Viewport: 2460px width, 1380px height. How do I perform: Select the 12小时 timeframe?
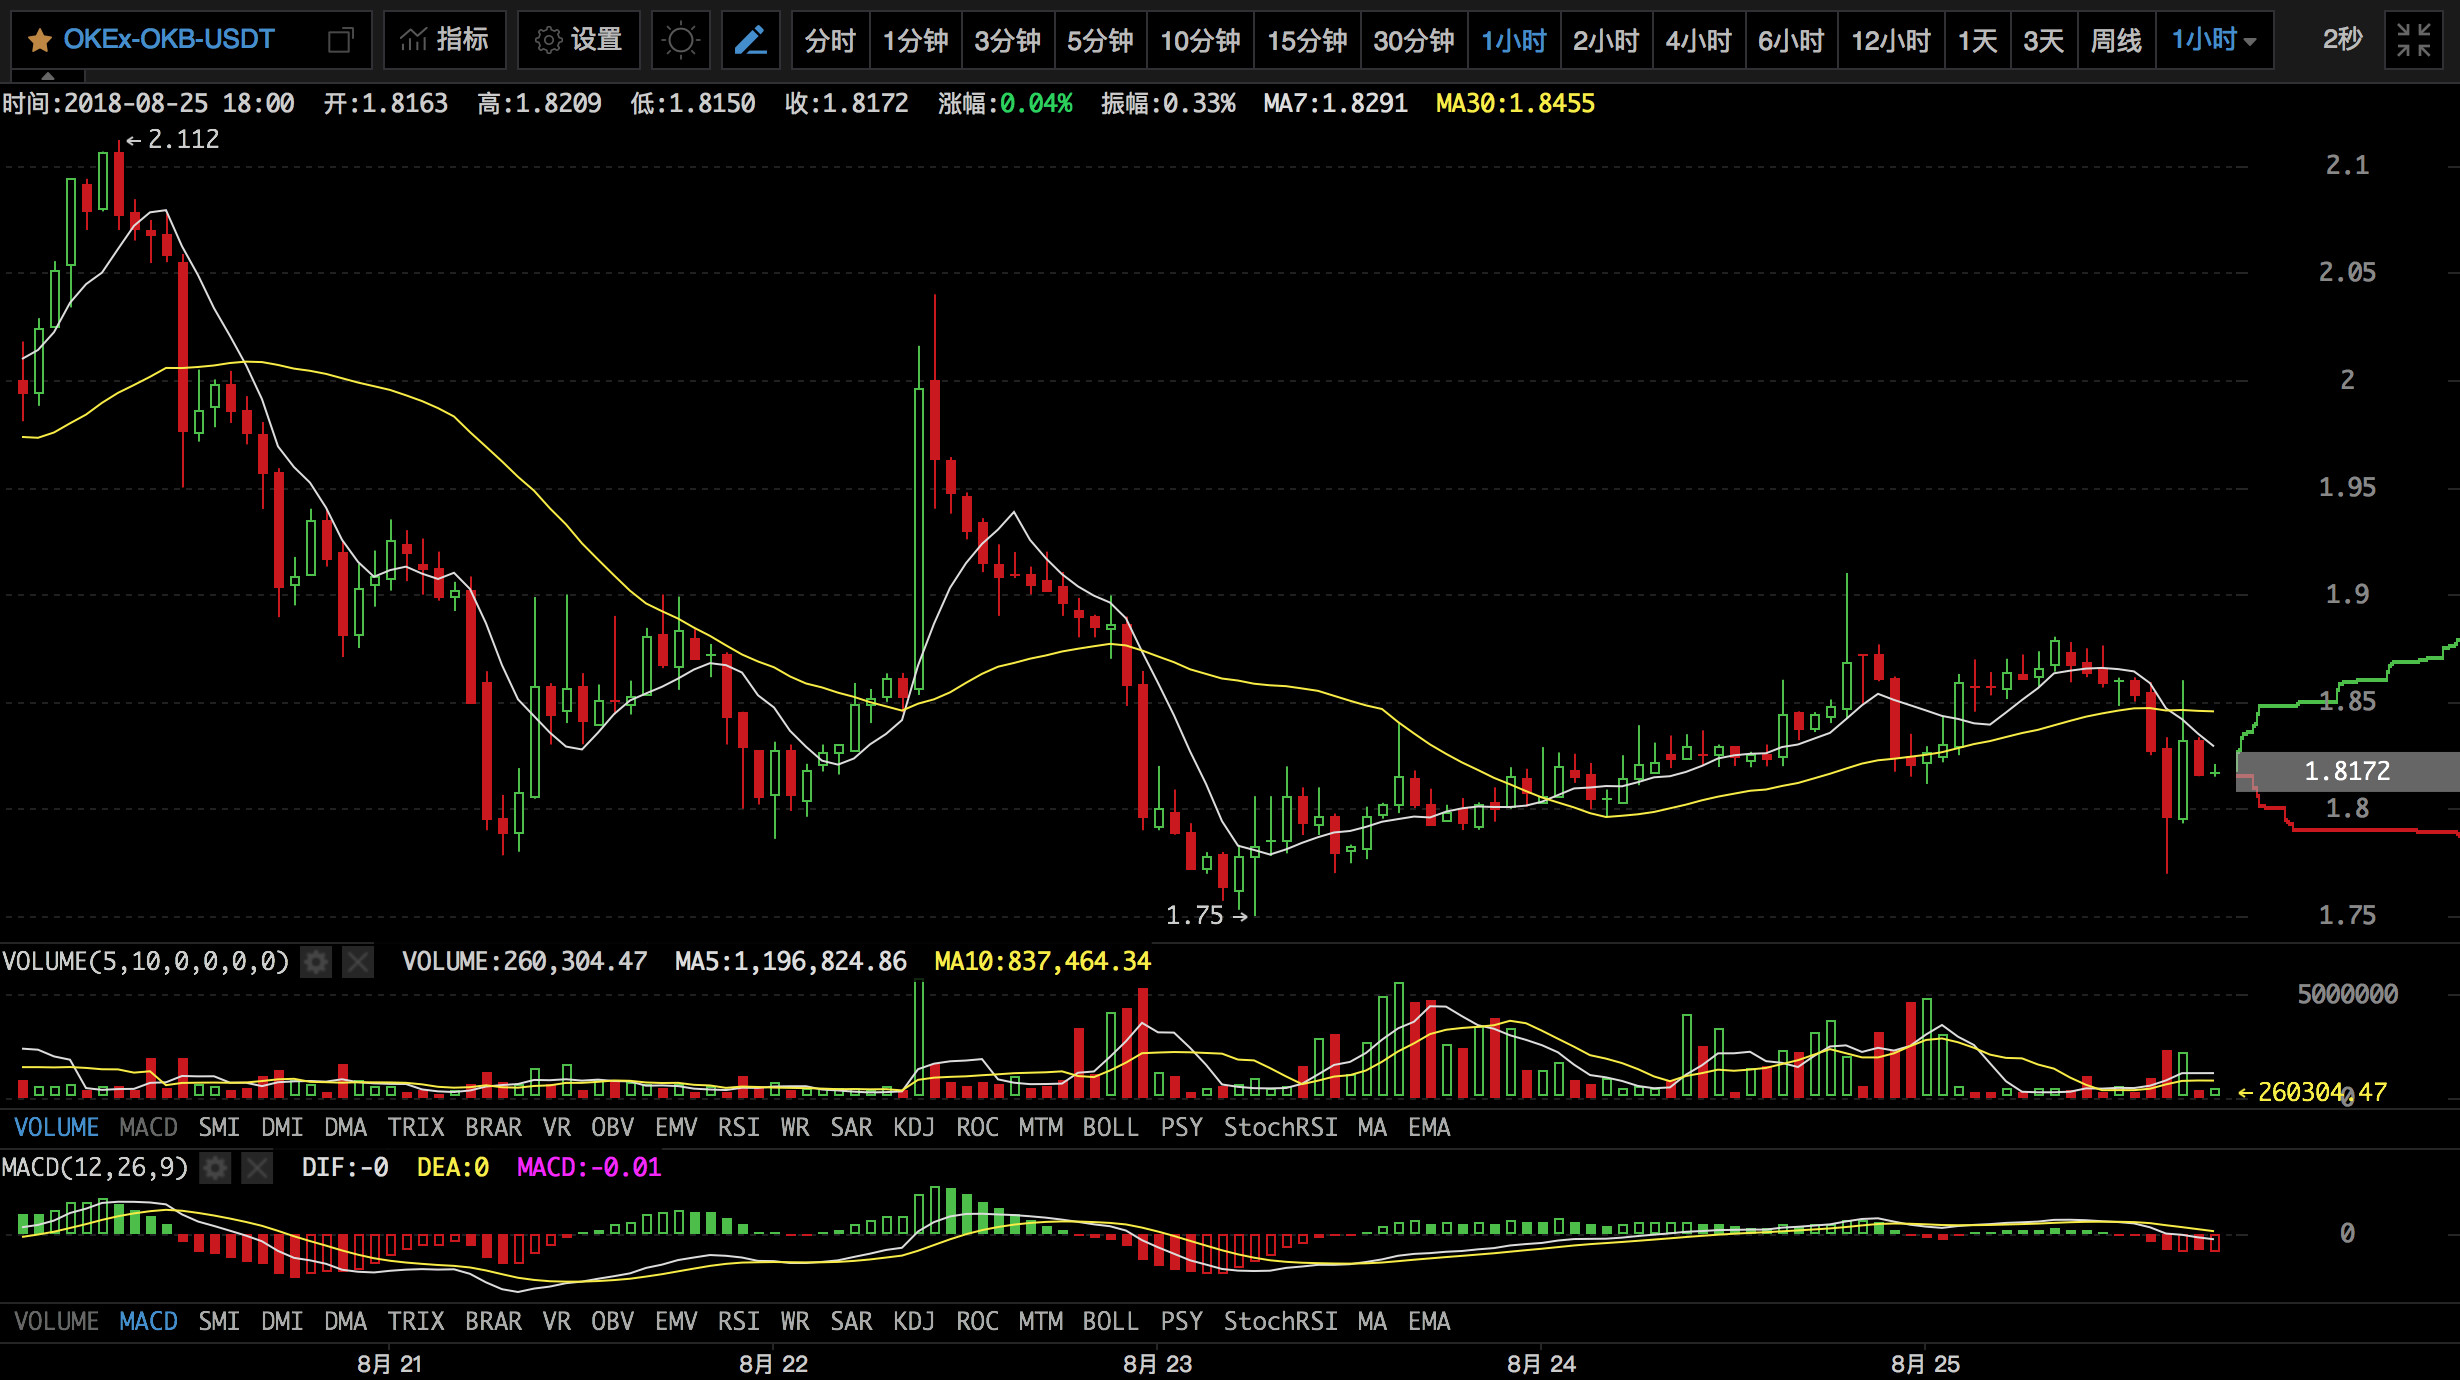coord(1891,40)
